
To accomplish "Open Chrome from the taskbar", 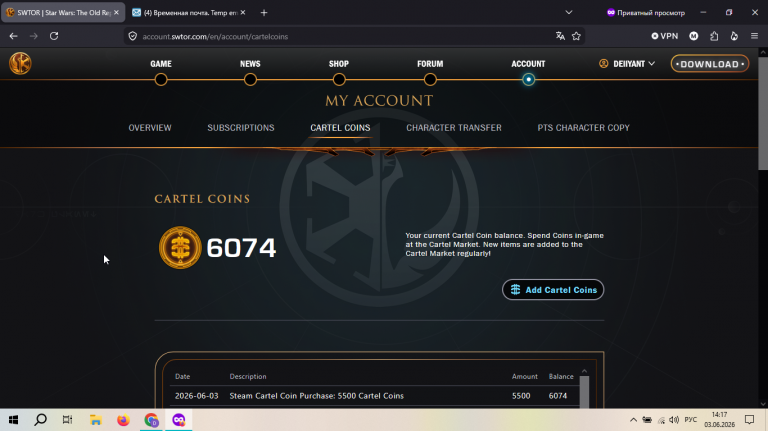I will coord(151,420).
